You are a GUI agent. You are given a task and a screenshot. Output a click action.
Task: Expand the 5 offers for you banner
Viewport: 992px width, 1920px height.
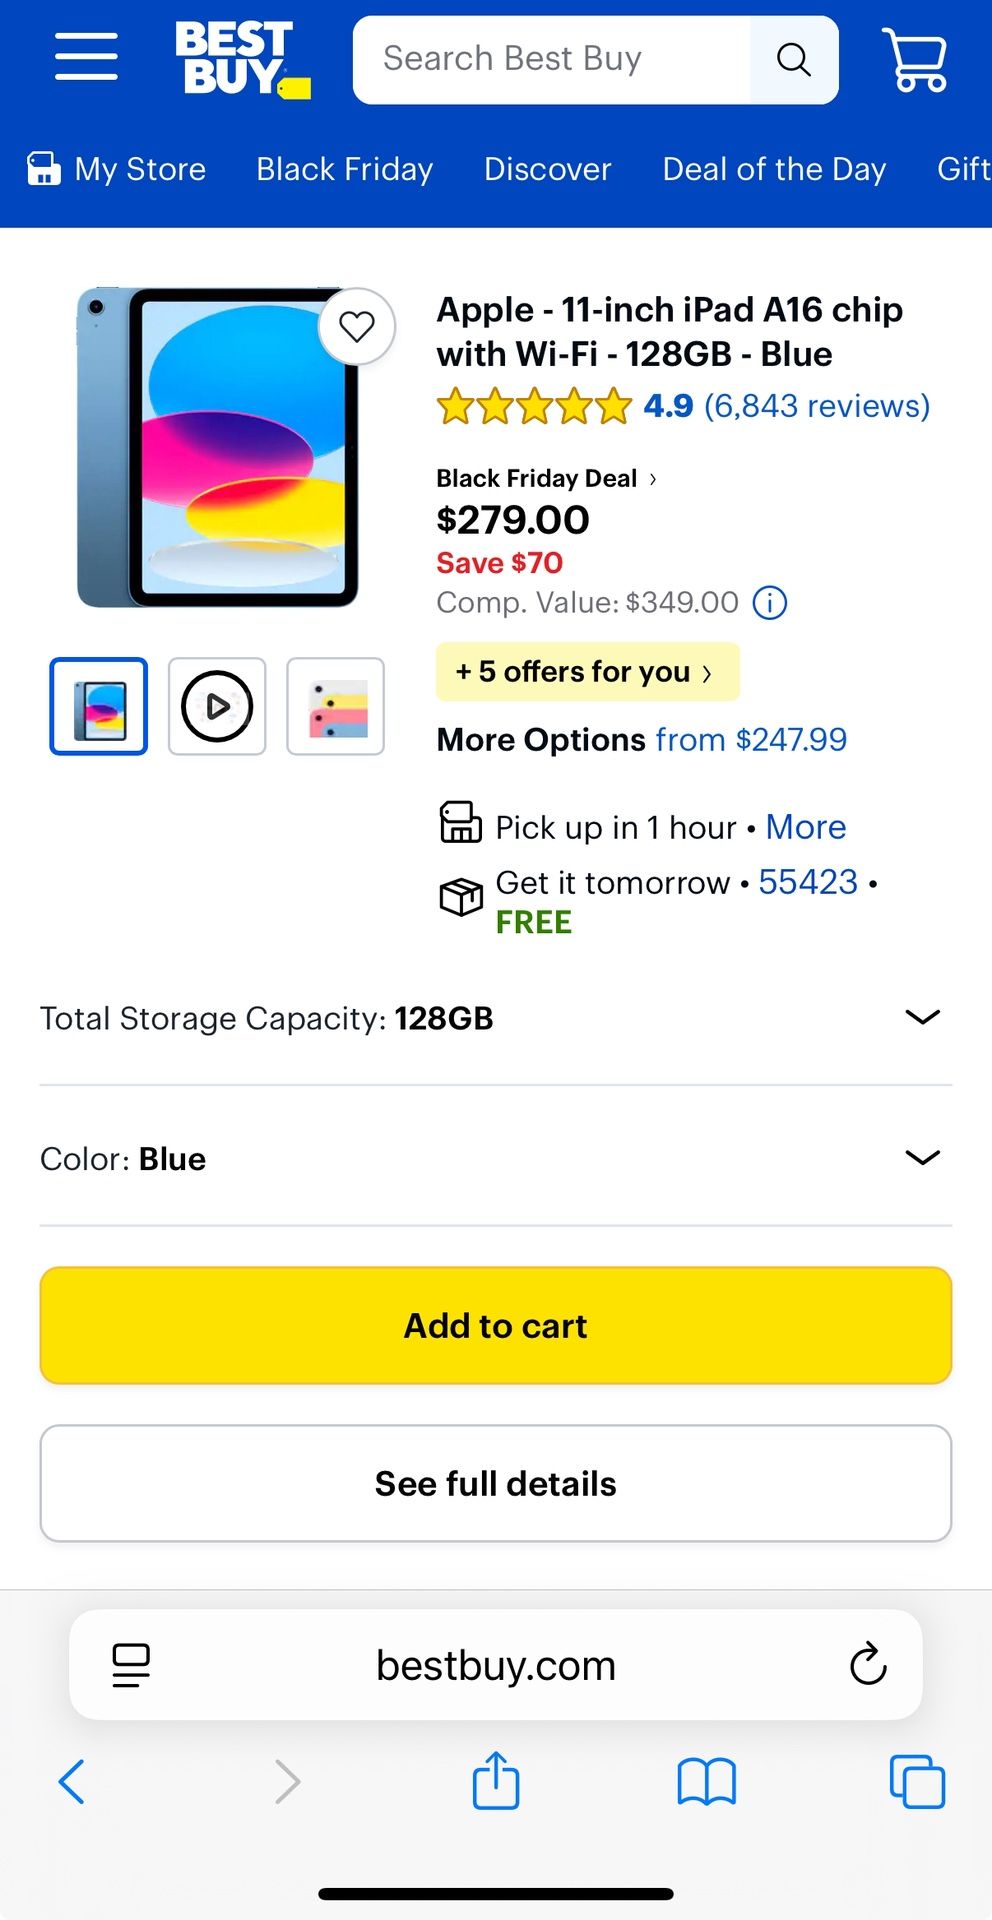click(x=587, y=672)
